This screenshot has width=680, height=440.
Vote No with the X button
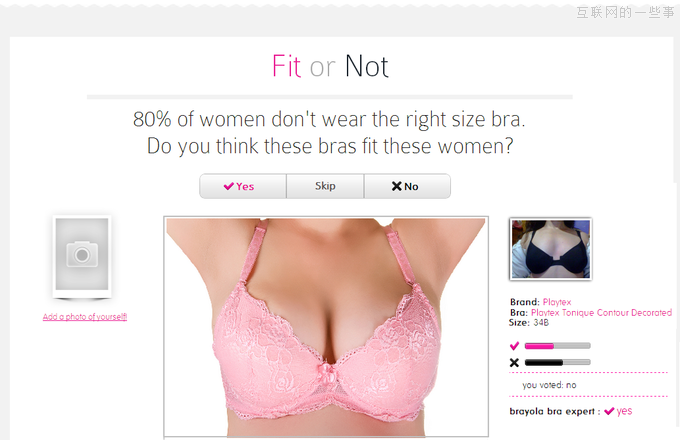coord(407,186)
